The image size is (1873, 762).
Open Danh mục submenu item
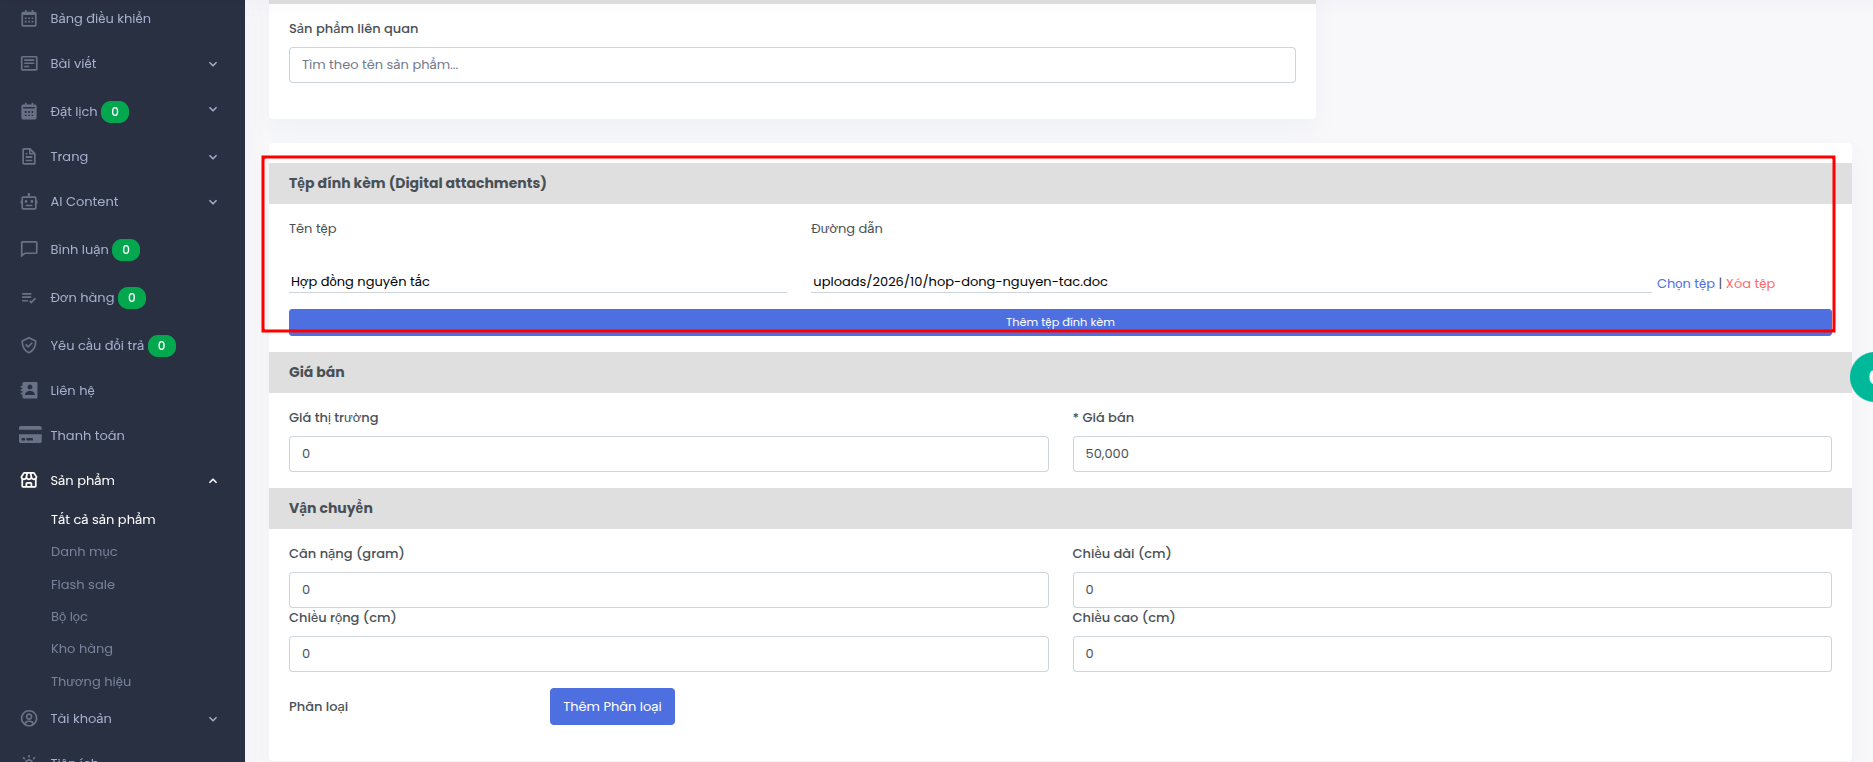[84, 551]
